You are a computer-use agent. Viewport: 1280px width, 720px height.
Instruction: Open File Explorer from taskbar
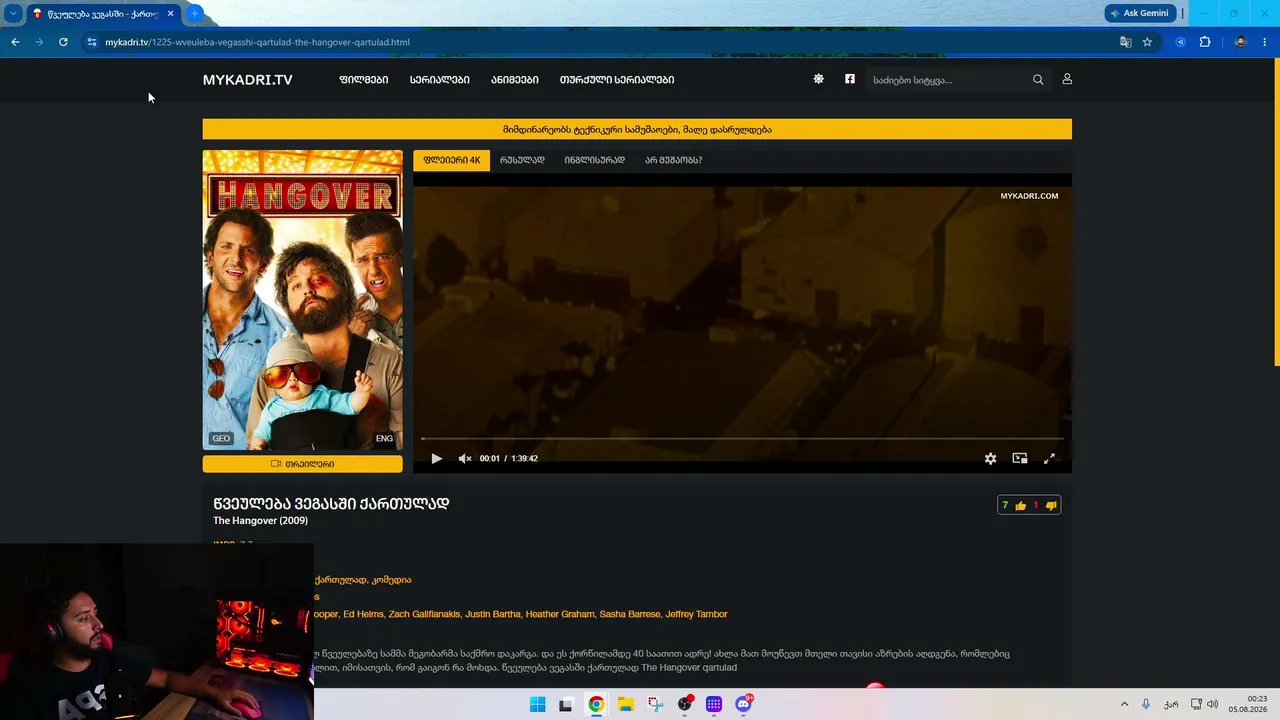[625, 704]
